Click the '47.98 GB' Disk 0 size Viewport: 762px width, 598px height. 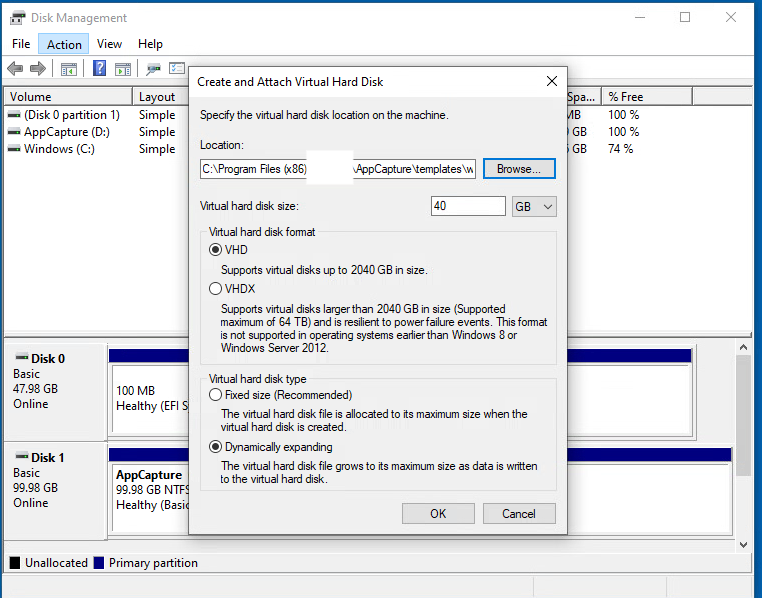35,389
